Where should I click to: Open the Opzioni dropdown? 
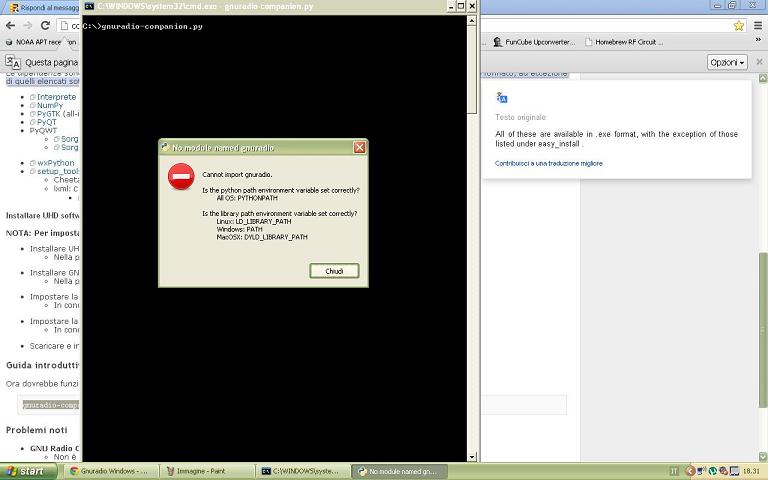pos(727,62)
